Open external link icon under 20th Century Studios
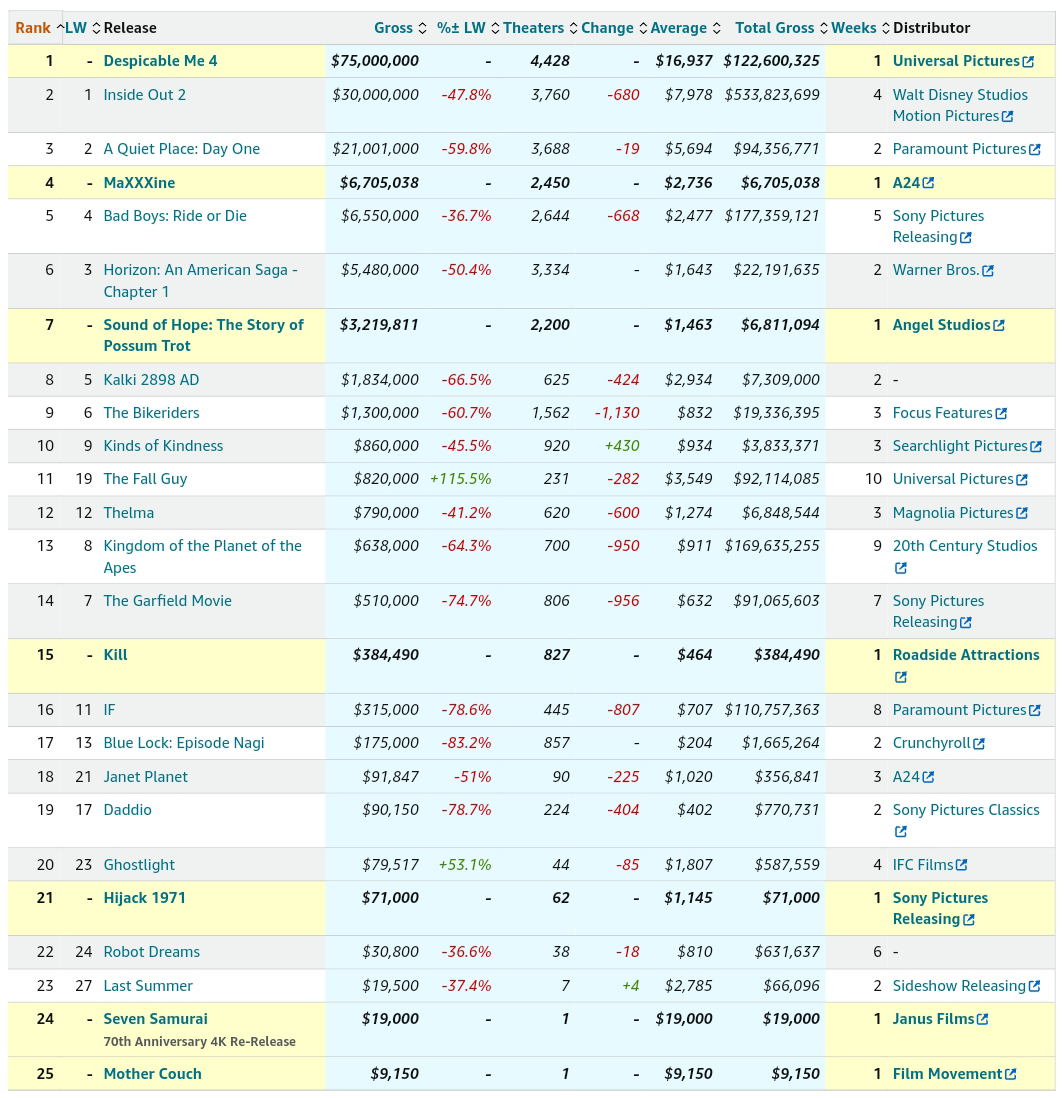 pyautogui.click(x=901, y=568)
